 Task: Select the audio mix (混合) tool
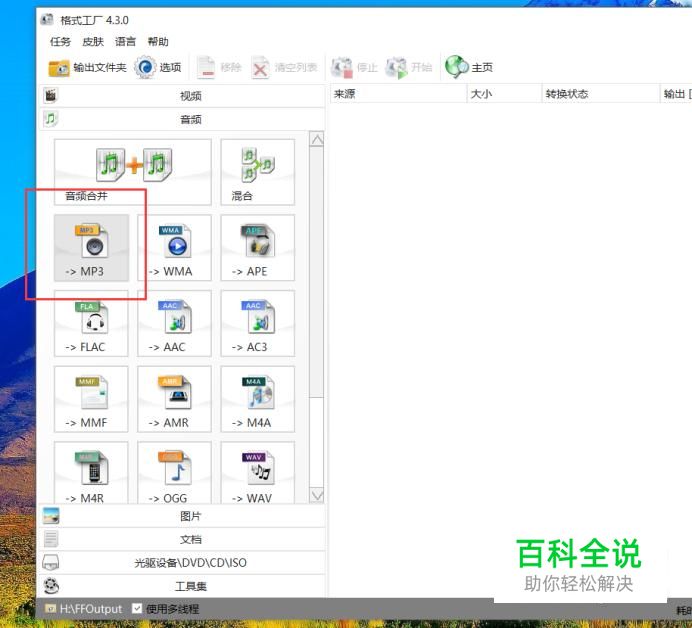257,172
